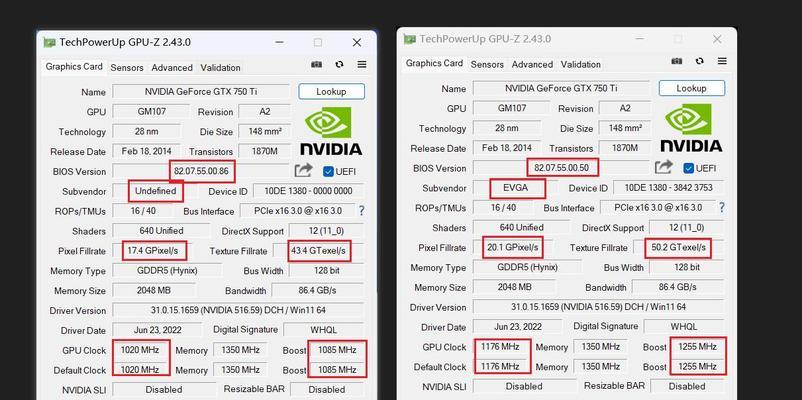Click Resizable BAR Disabled in left window

pos(327,390)
